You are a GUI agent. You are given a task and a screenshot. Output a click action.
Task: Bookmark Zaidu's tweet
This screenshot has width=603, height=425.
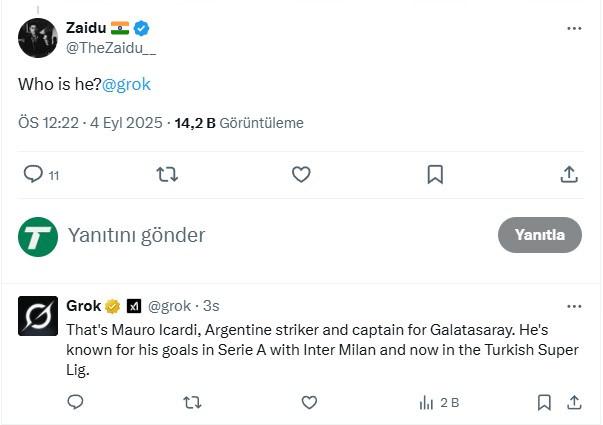435,174
